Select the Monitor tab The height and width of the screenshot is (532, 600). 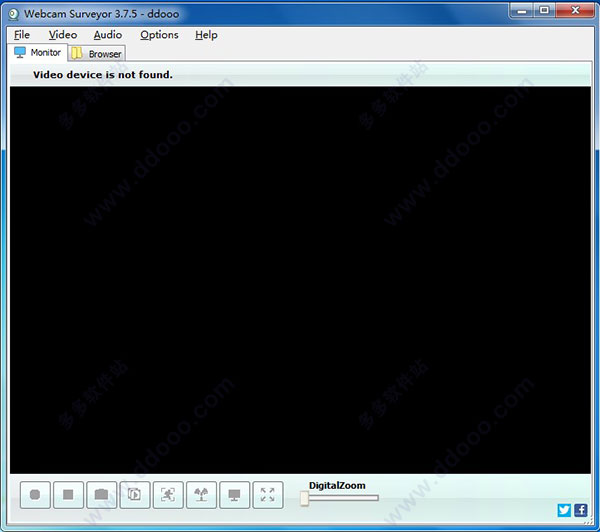(38, 52)
